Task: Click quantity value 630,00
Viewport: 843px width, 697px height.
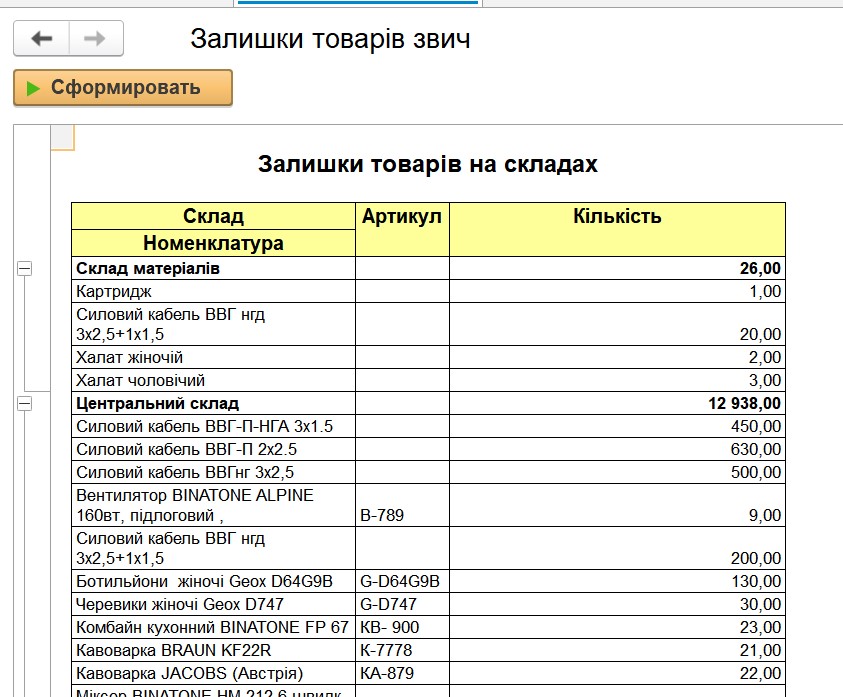Action: pyautogui.click(x=755, y=450)
